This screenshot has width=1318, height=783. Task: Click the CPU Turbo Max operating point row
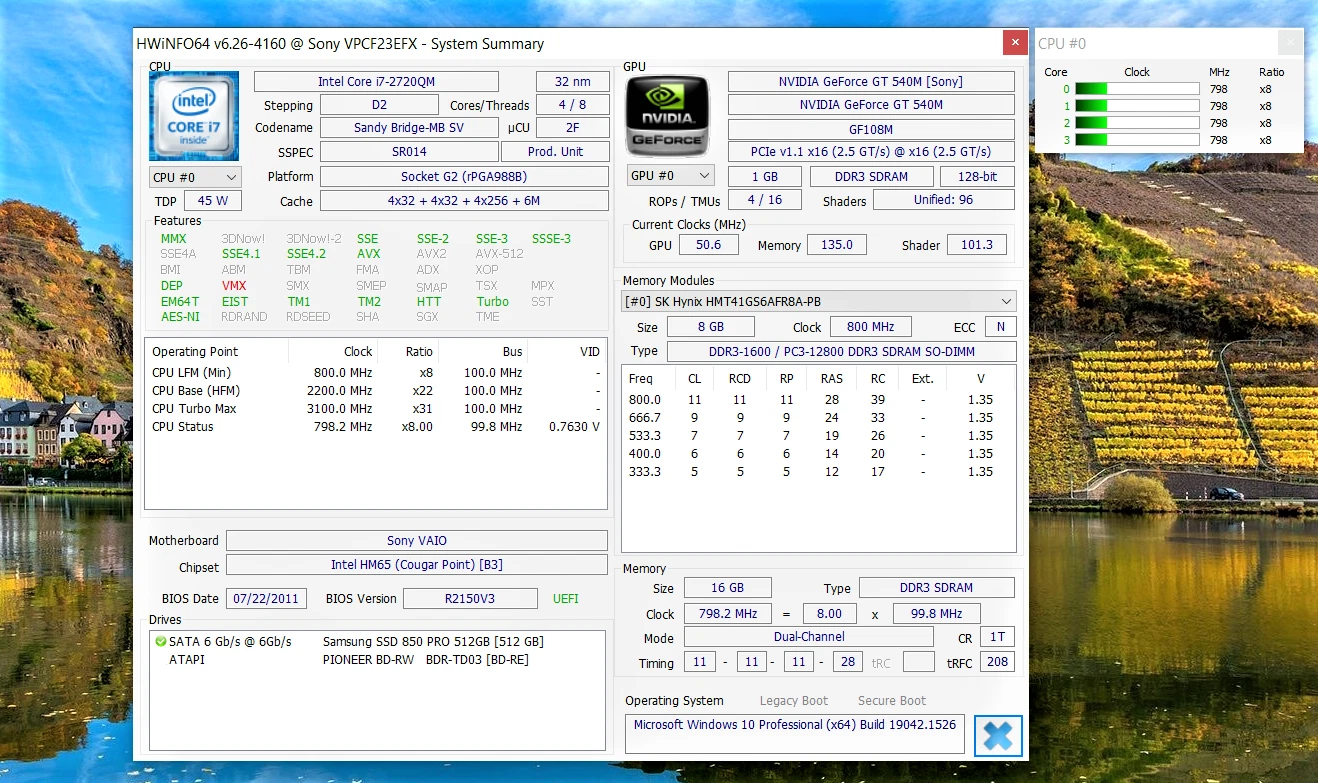click(x=376, y=409)
